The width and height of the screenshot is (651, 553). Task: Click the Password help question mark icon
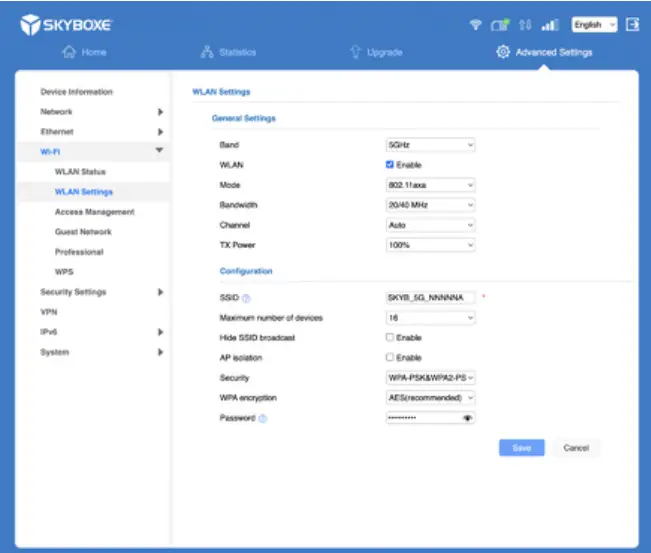[x=263, y=418]
